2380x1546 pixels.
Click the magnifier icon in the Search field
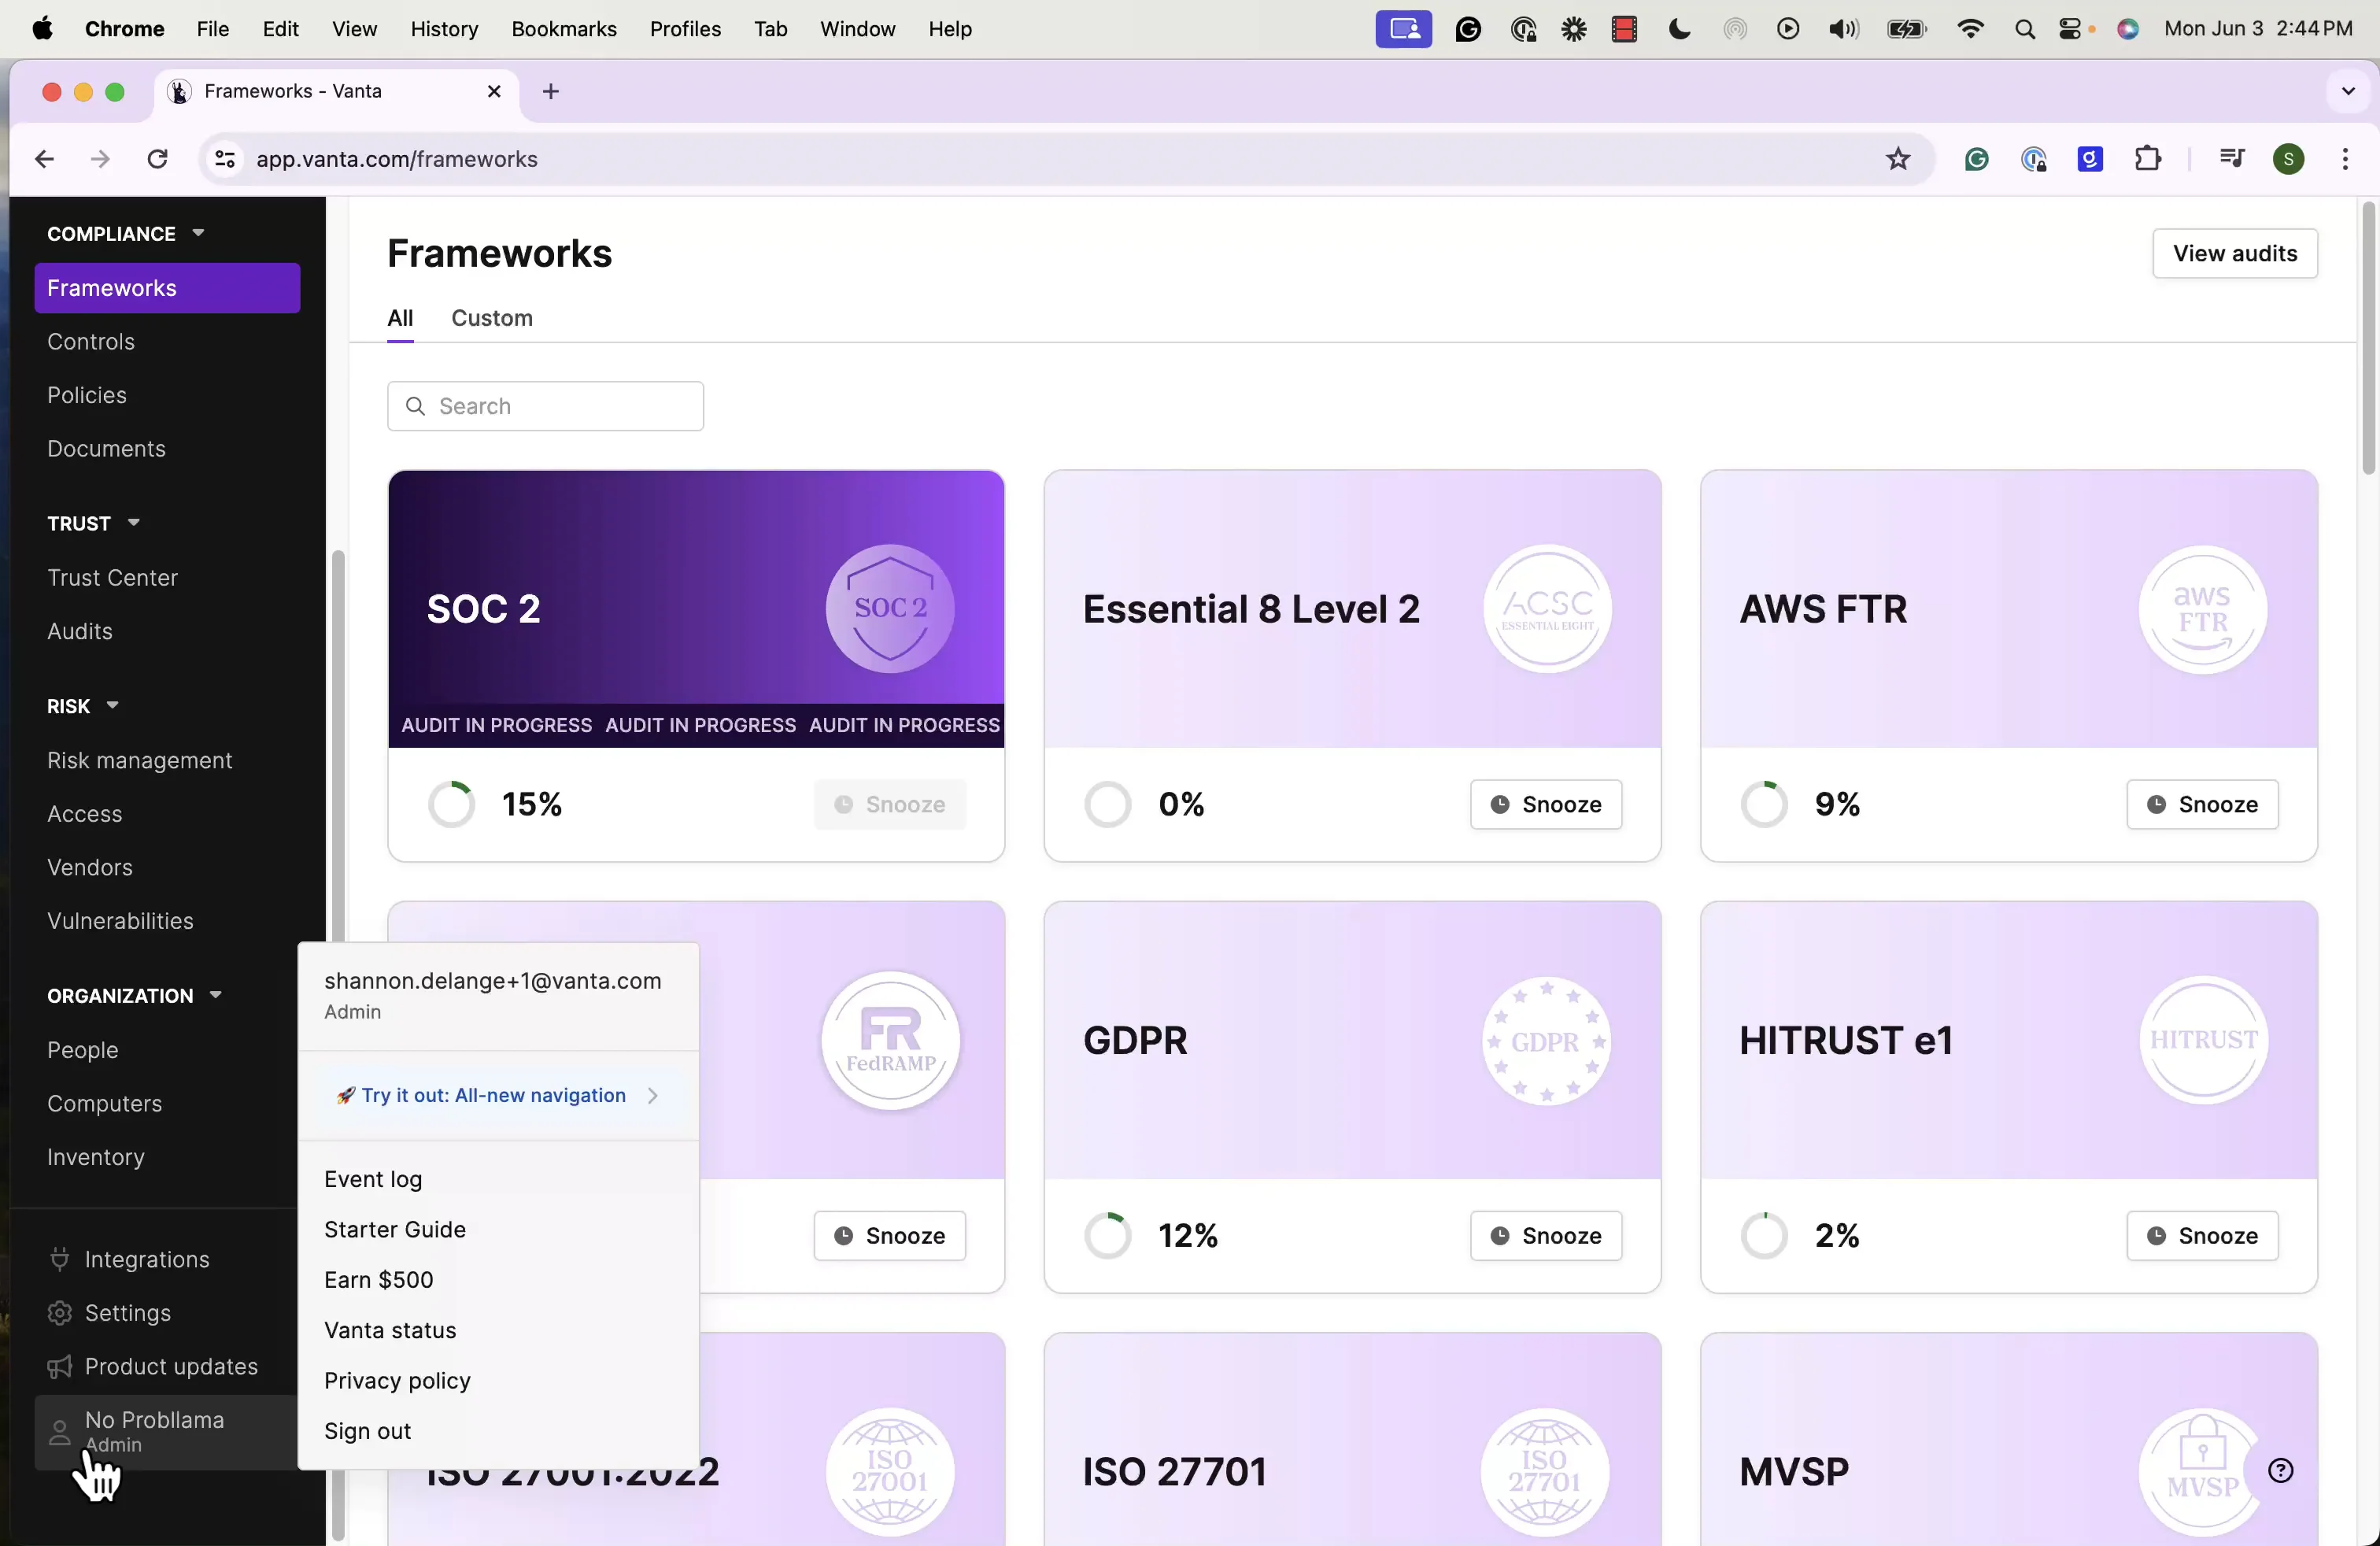(x=416, y=406)
